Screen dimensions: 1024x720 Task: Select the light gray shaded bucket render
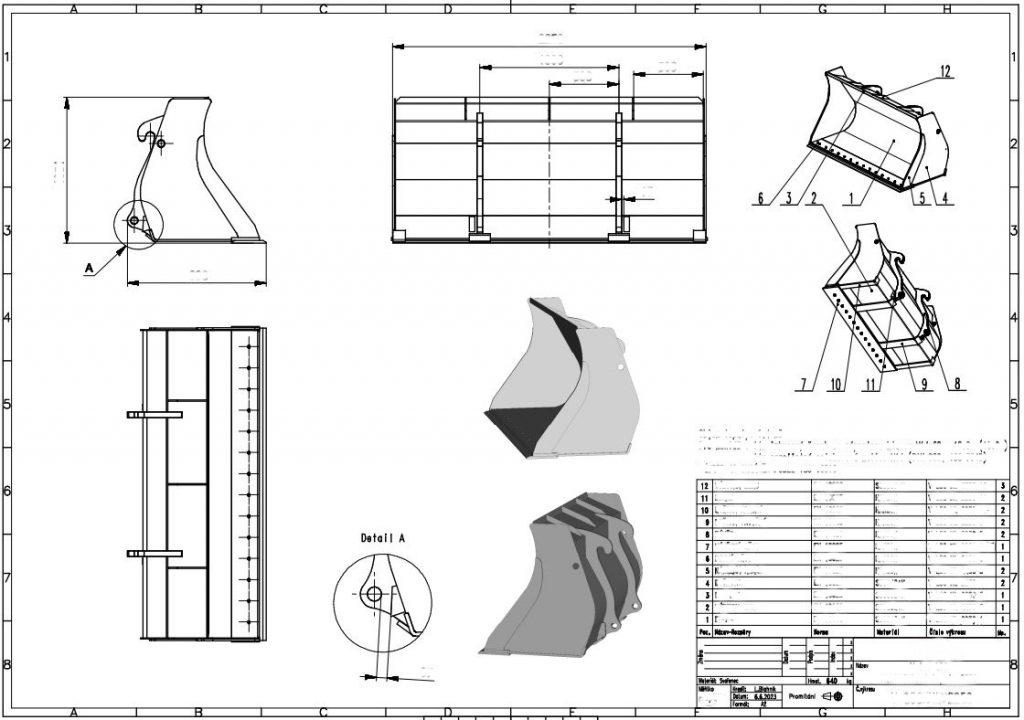pyautogui.click(x=562, y=378)
